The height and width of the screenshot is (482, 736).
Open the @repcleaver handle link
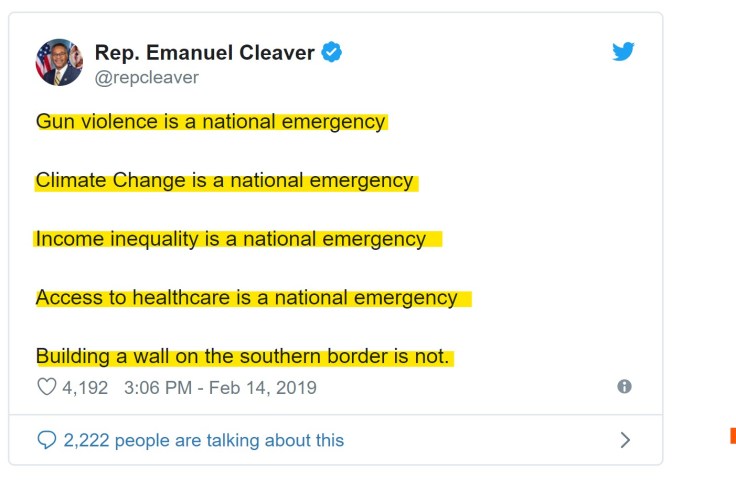coord(146,77)
